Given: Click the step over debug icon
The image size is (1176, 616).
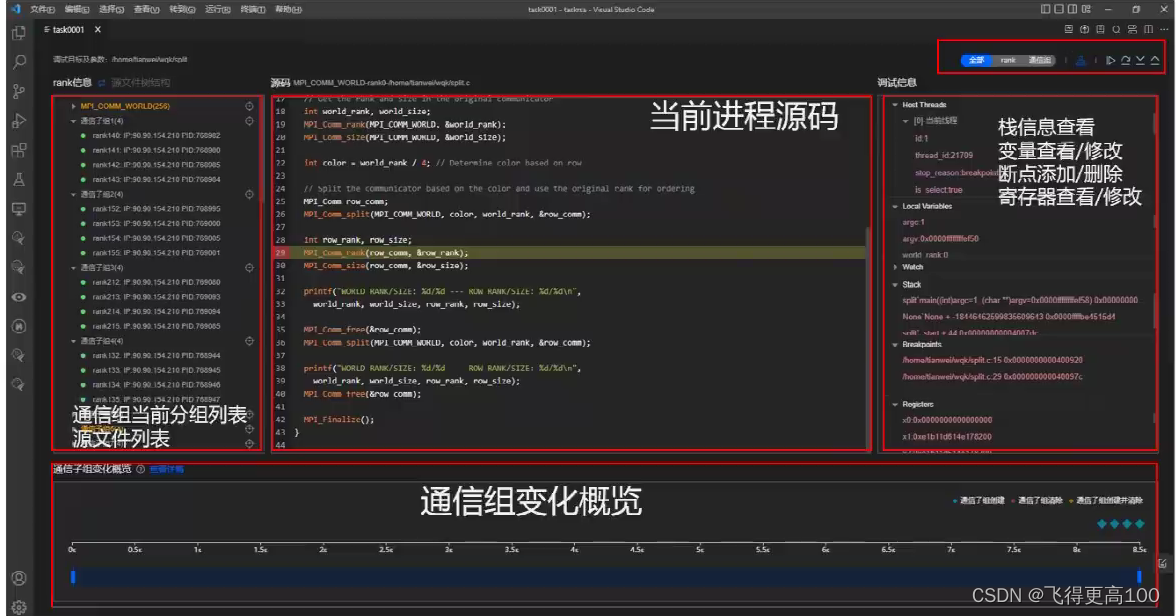Looking at the screenshot, I should coord(1126,61).
